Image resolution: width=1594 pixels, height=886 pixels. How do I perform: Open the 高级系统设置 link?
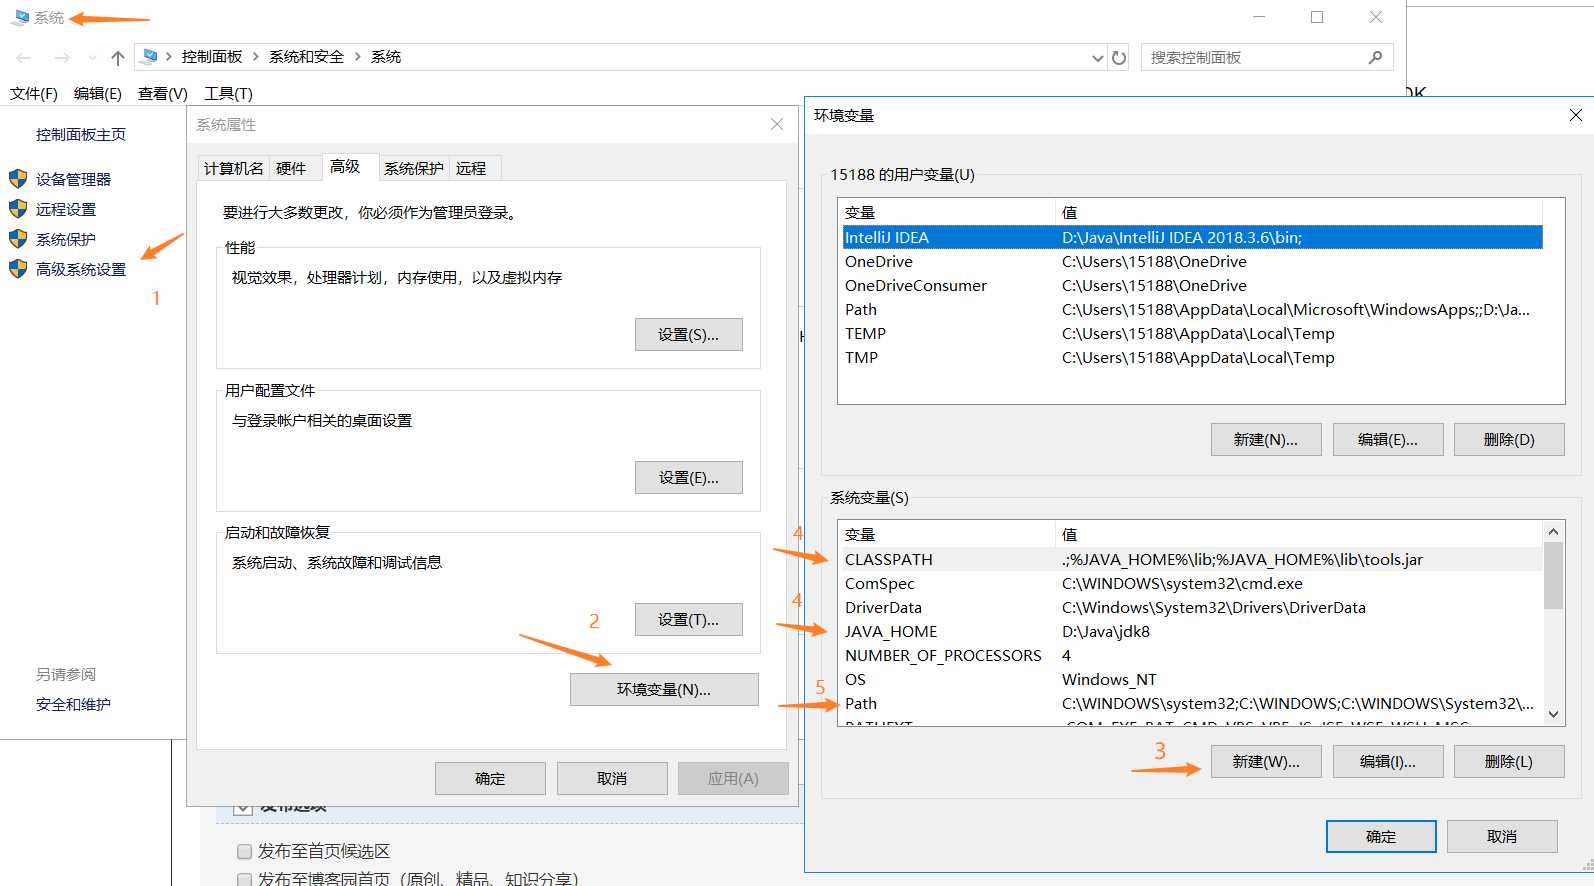point(81,270)
